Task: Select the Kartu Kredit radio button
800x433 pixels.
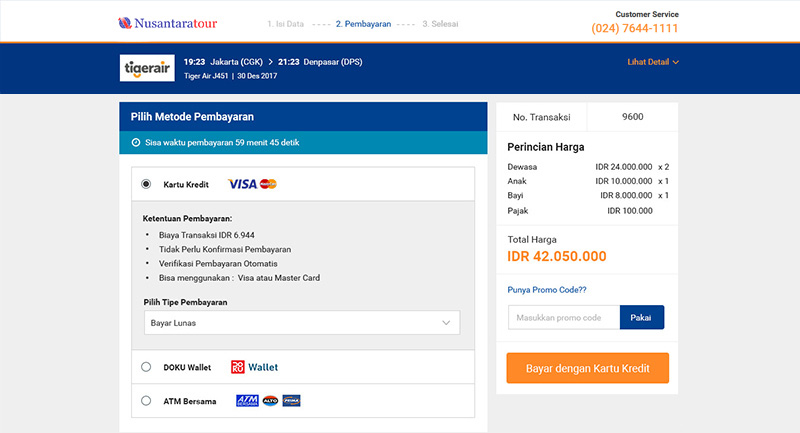Action: coord(146,184)
